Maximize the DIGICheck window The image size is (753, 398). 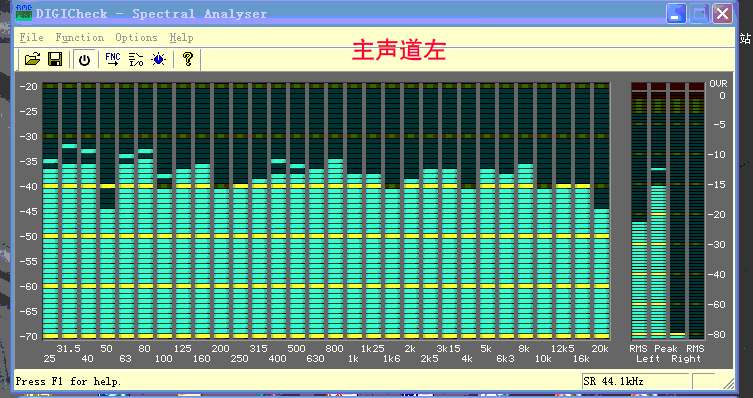point(699,13)
